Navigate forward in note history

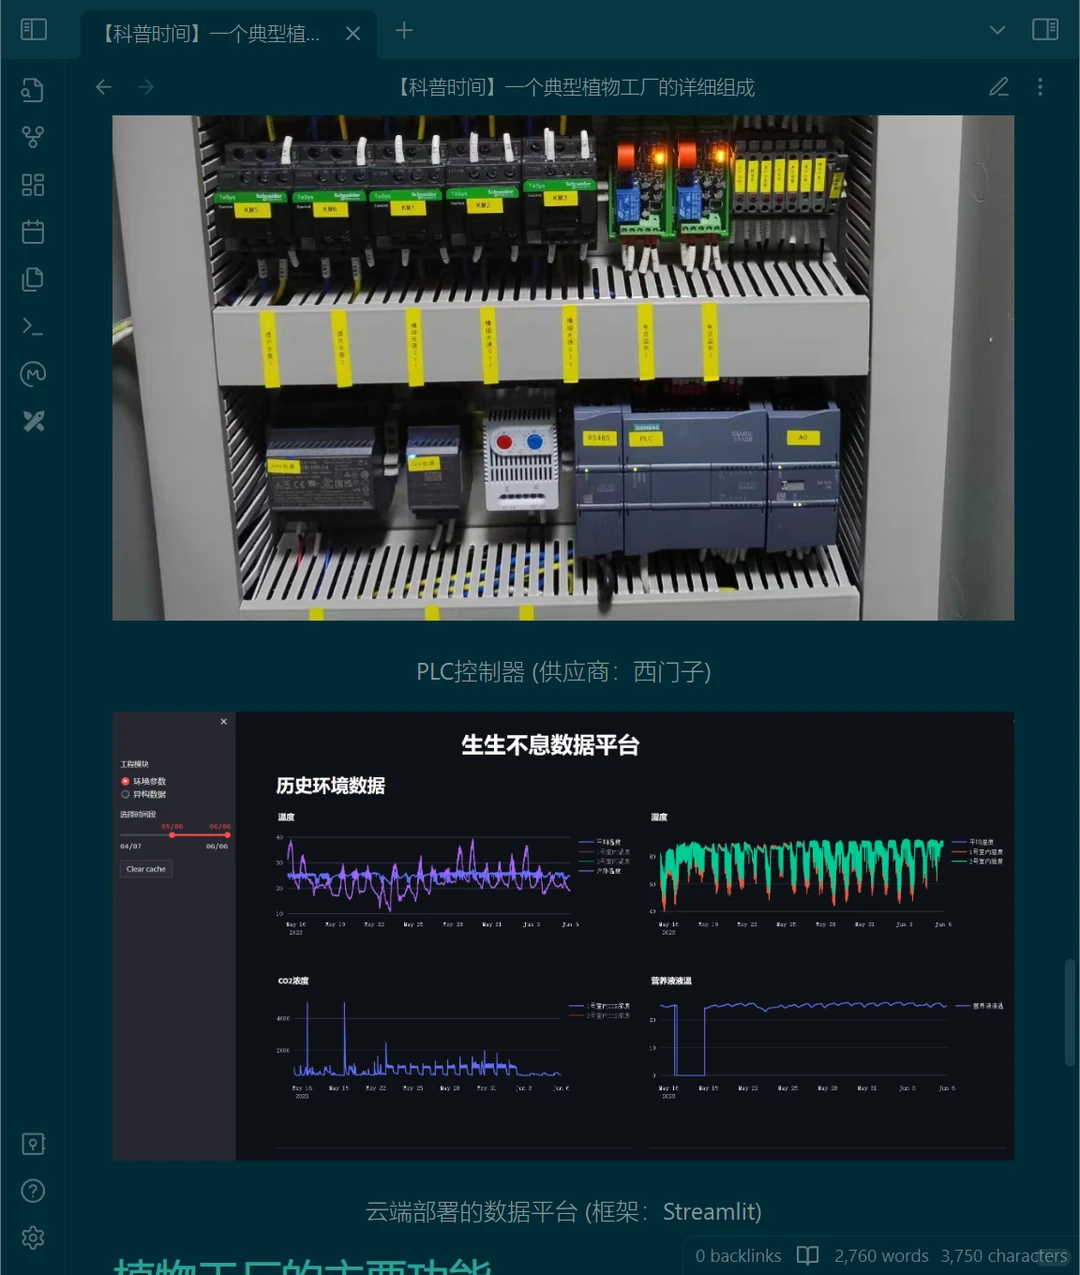146,87
